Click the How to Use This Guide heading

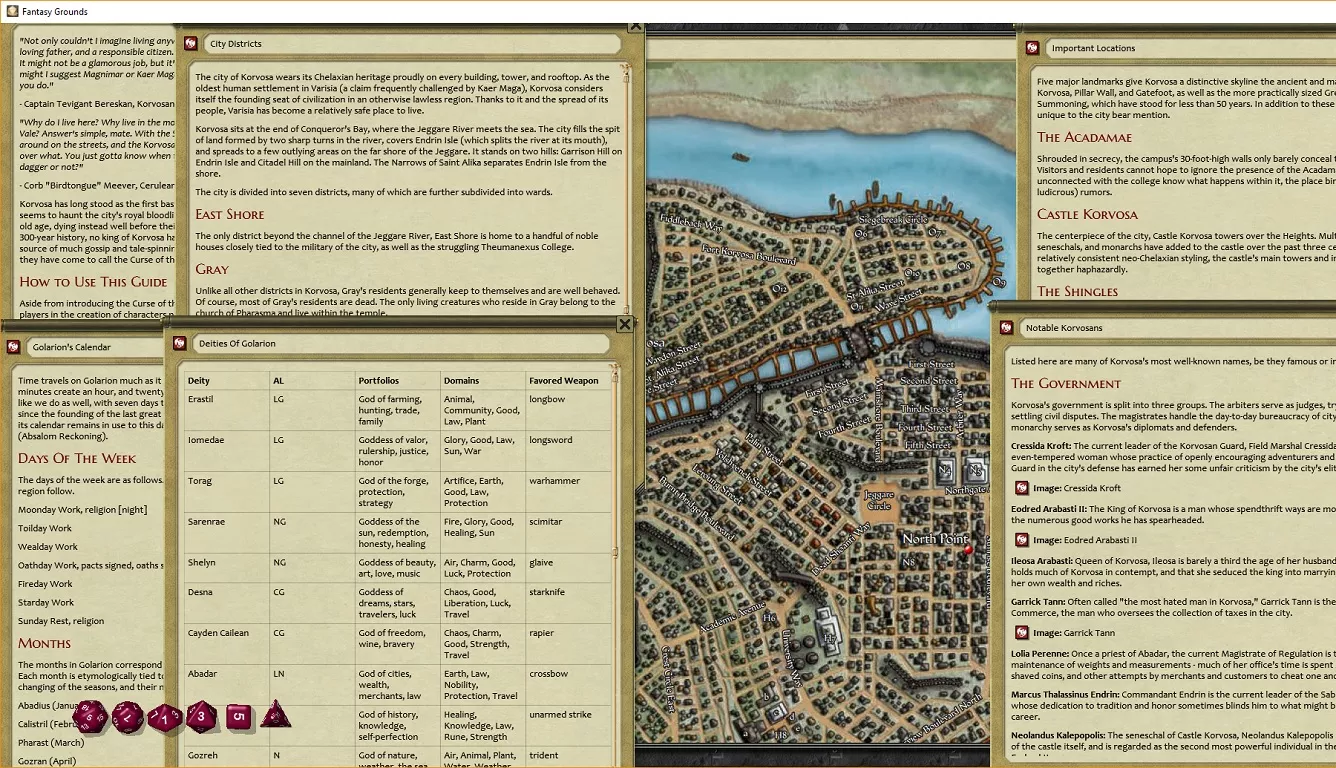(92, 282)
